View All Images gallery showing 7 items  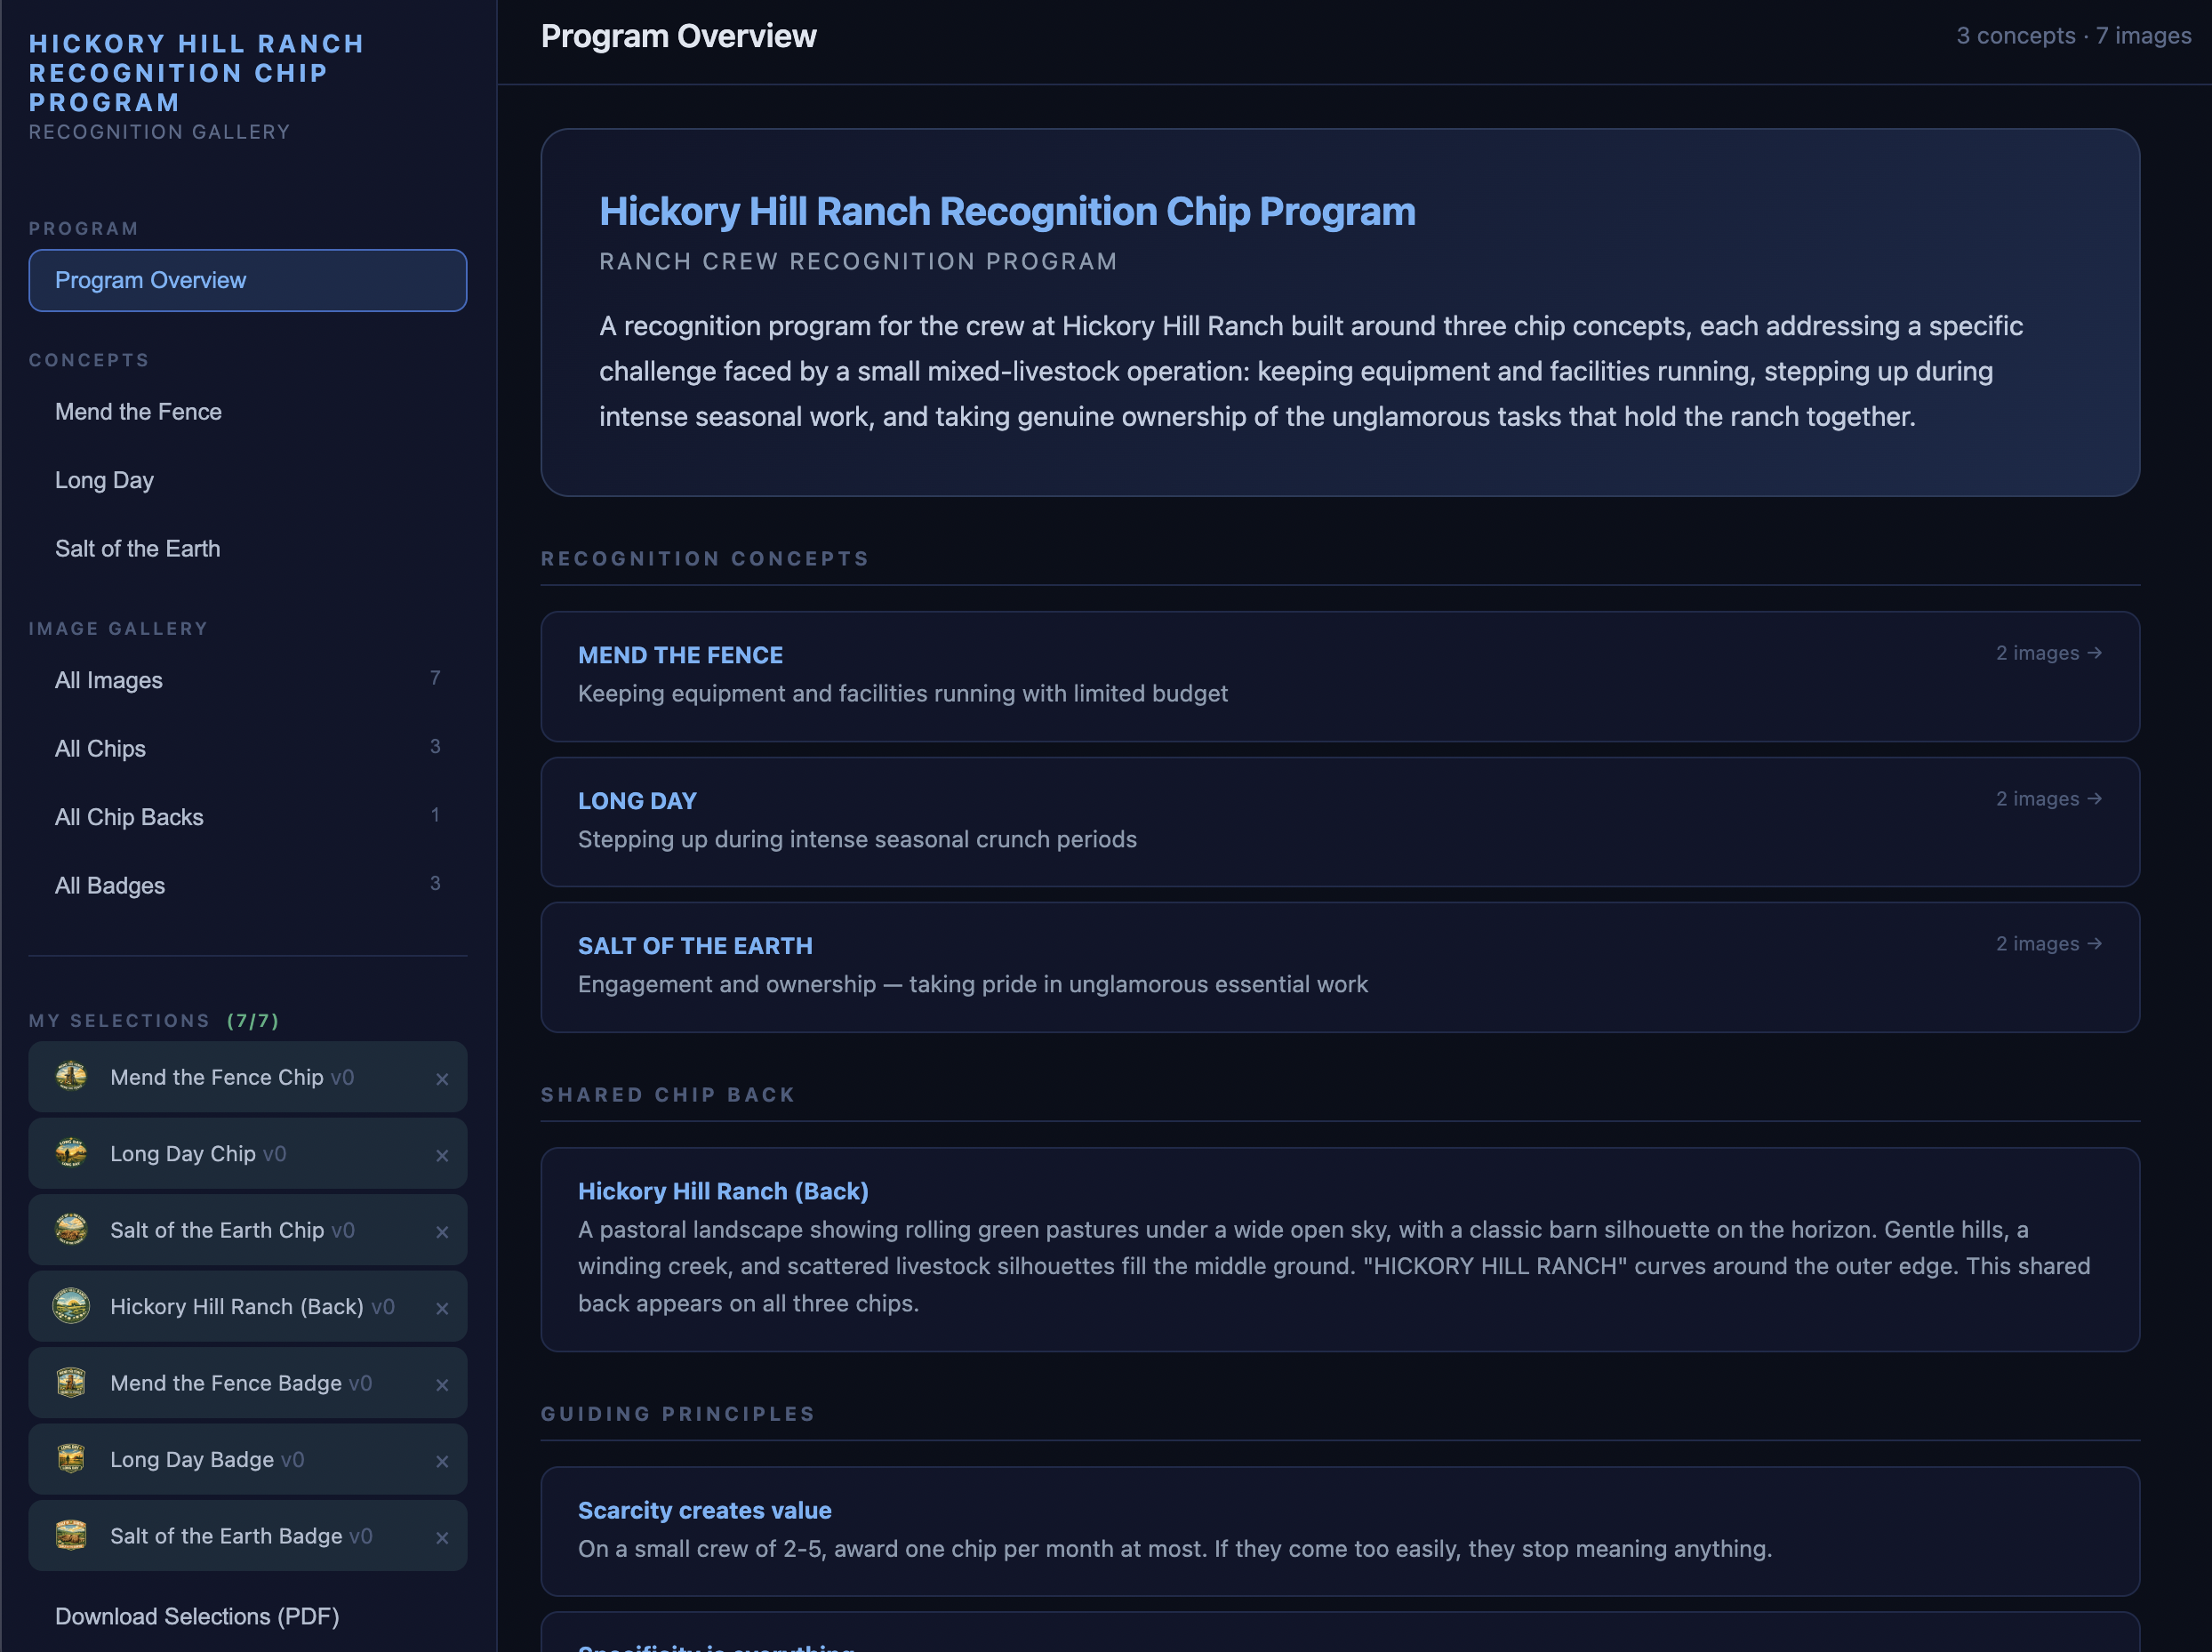pyautogui.click(x=108, y=680)
